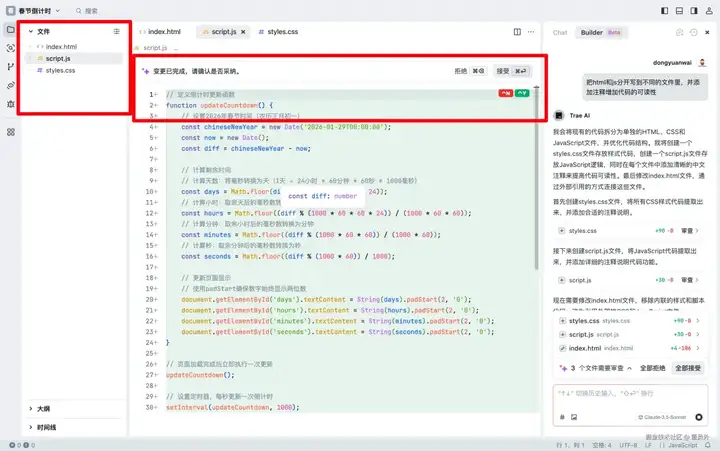Click the top search box
This screenshot has width=720, height=451.
[87, 11]
